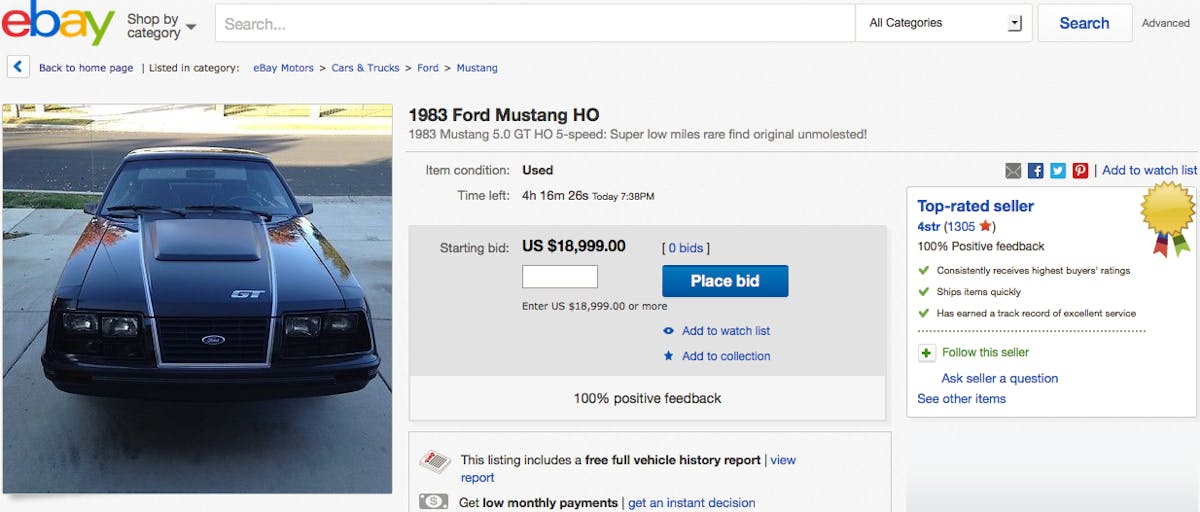Open the Shop by category dropdown

161,26
